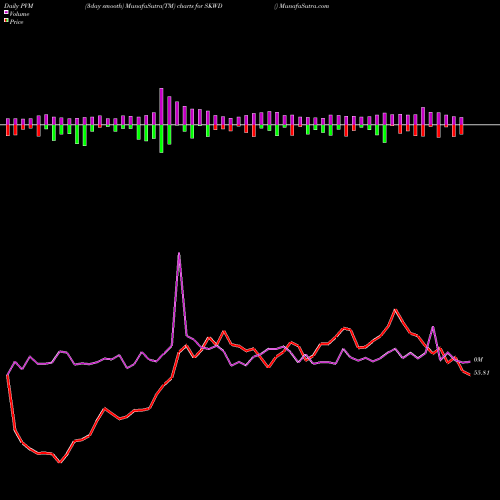
Task: Click the first red bar at left edge
Action: [x=8, y=130]
